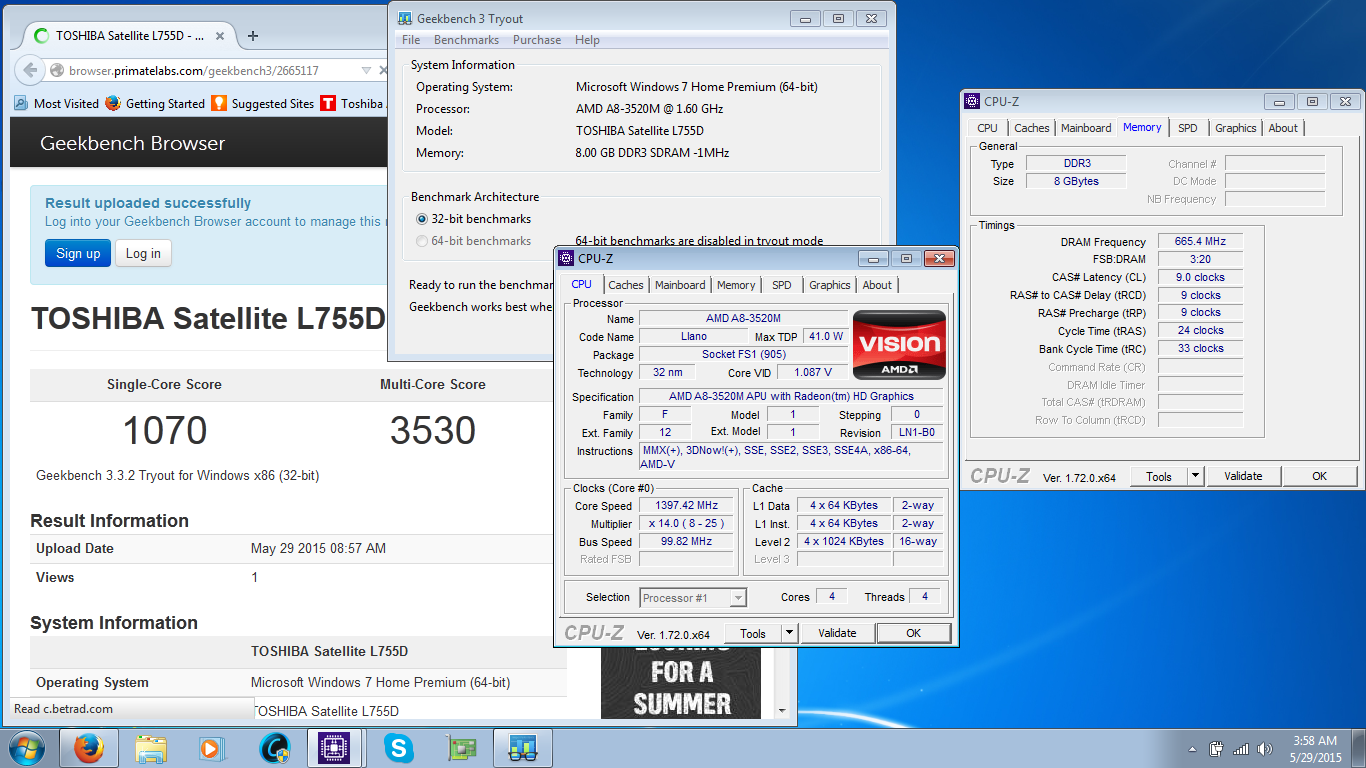Open Graphics tab in Memory CPU-Z window
This screenshot has width=1366, height=768.
tap(1236, 128)
